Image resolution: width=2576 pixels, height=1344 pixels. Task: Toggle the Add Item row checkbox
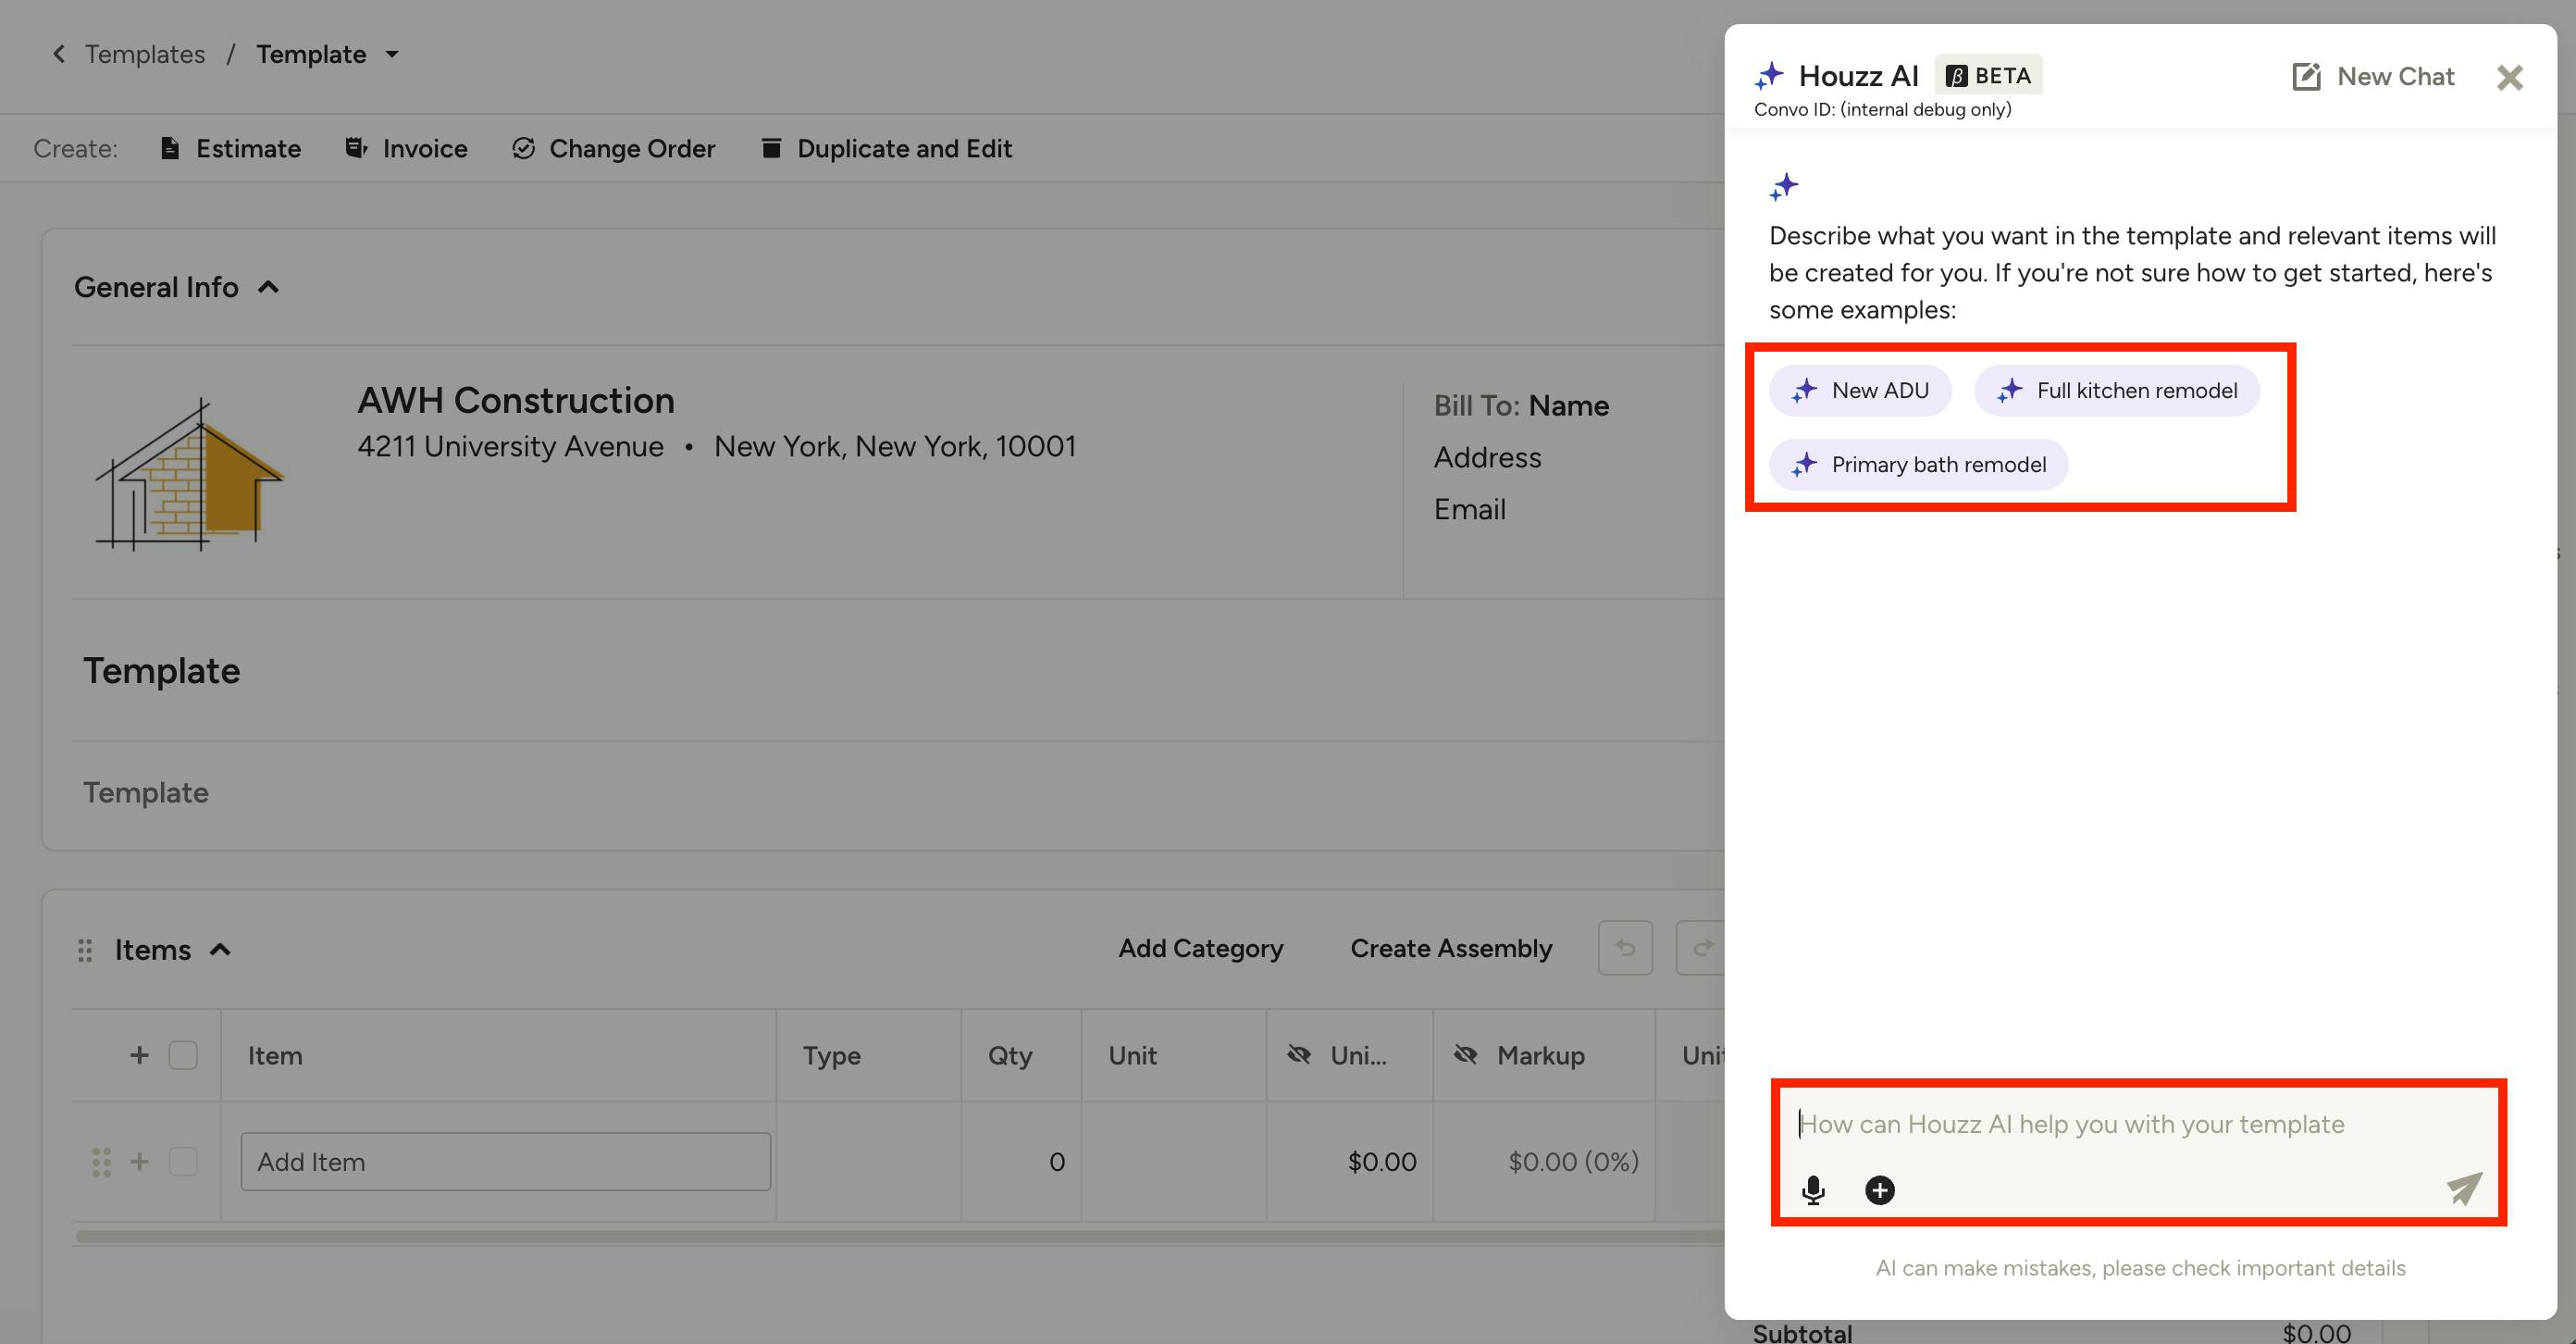(183, 1161)
